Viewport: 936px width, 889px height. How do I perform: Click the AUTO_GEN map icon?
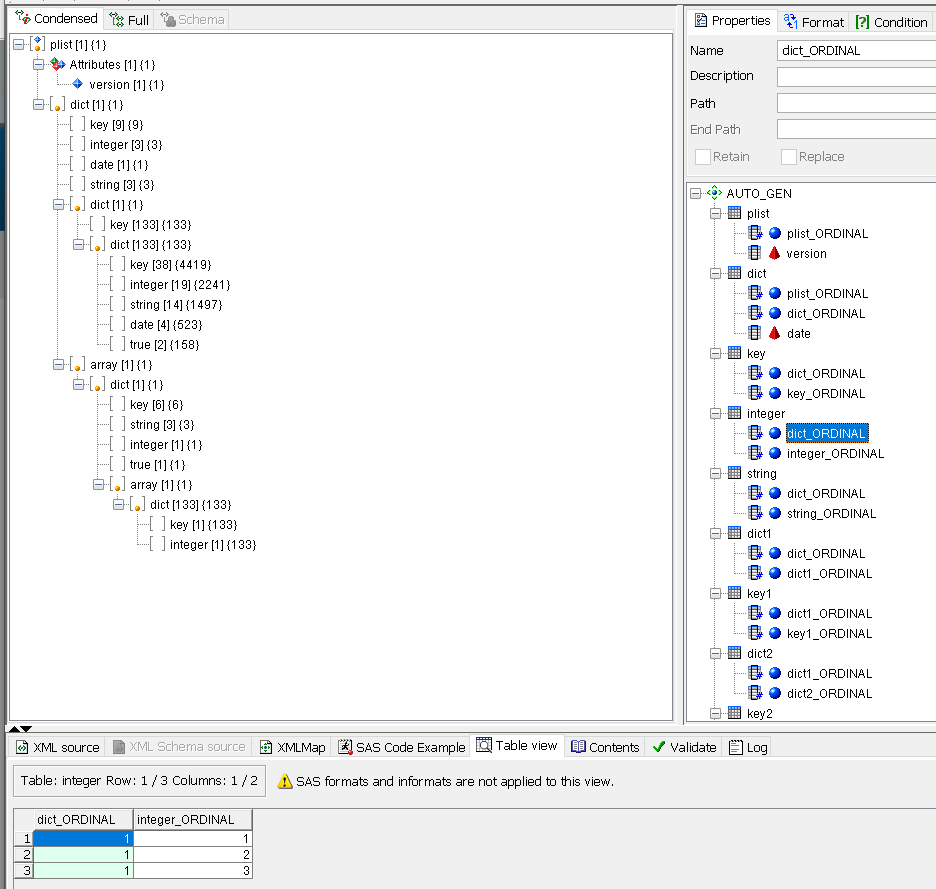click(x=714, y=193)
